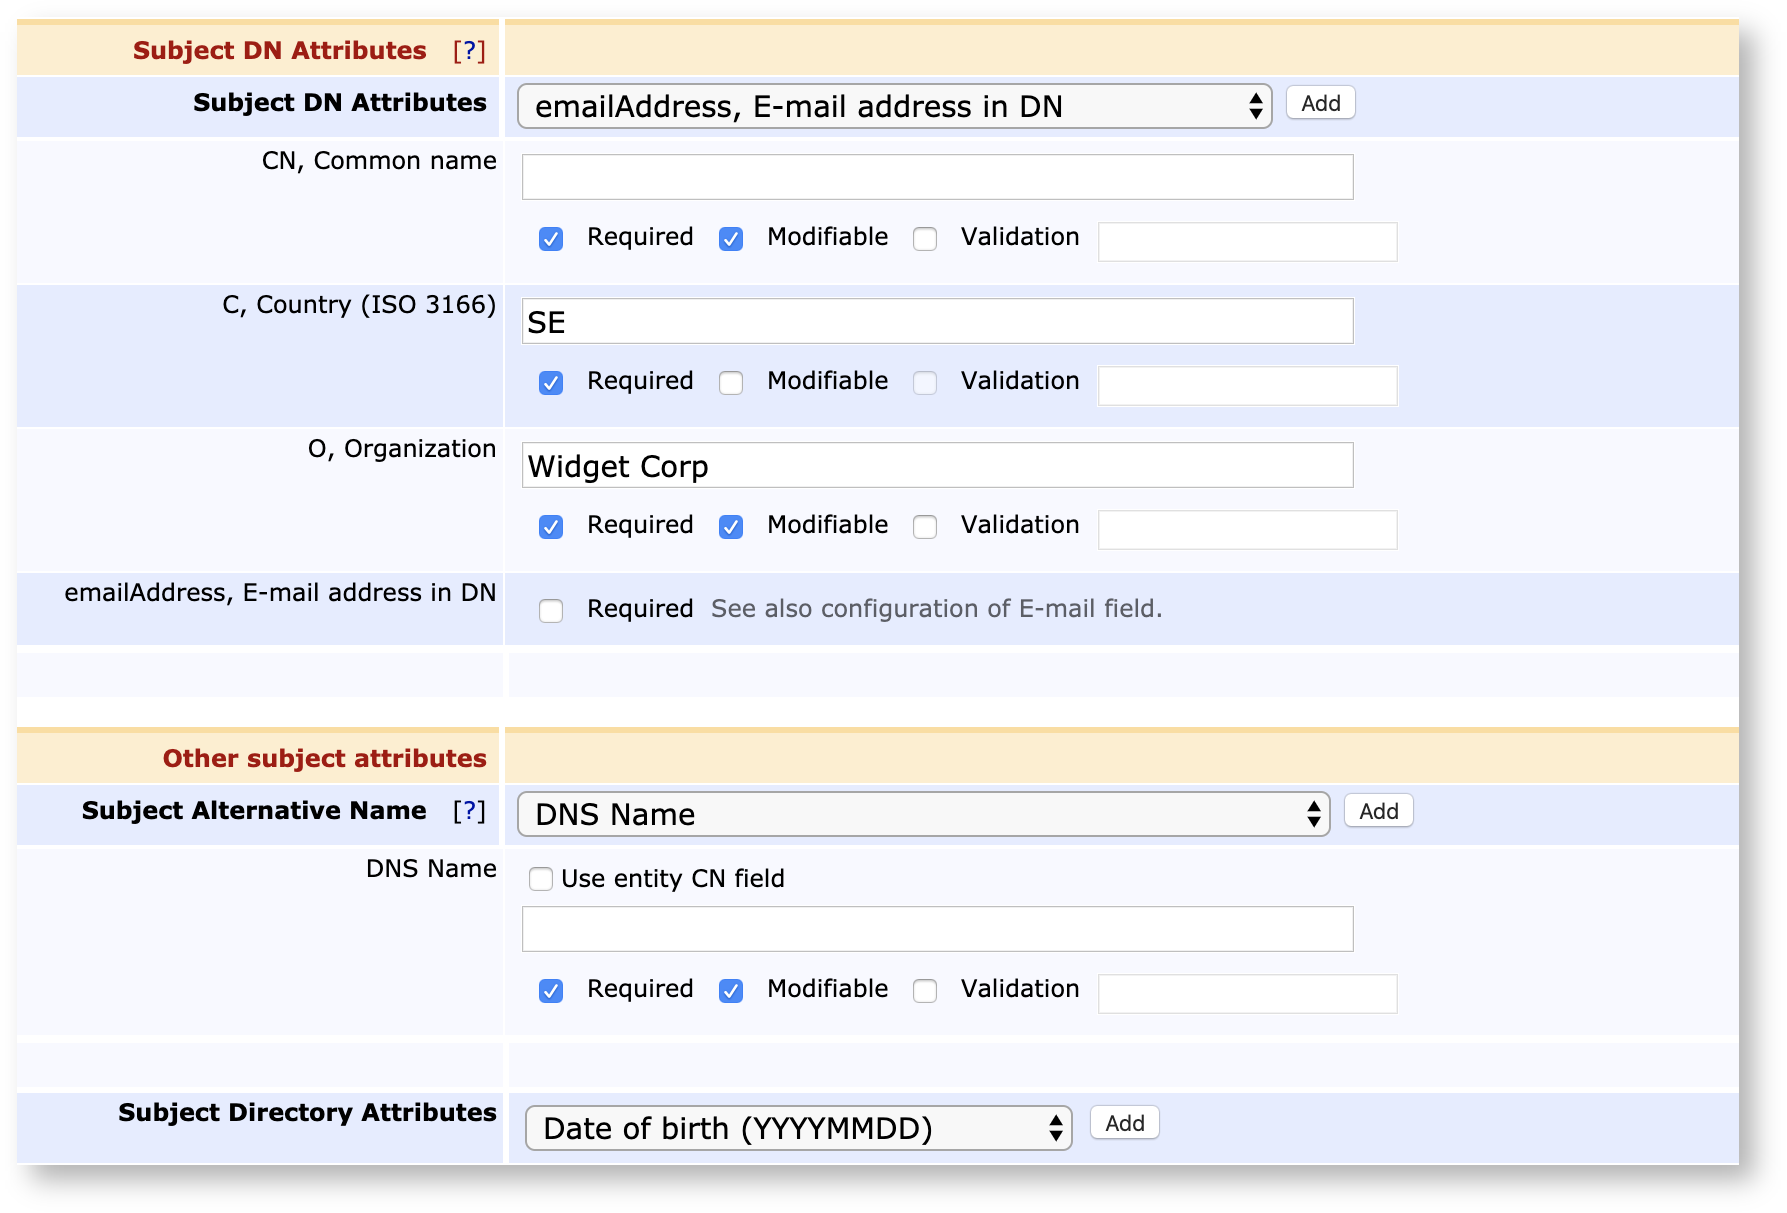Expand the Subject Alternative Name DNS Name dropdown
The width and height of the screenshot is (1787, 1213).
922,814
